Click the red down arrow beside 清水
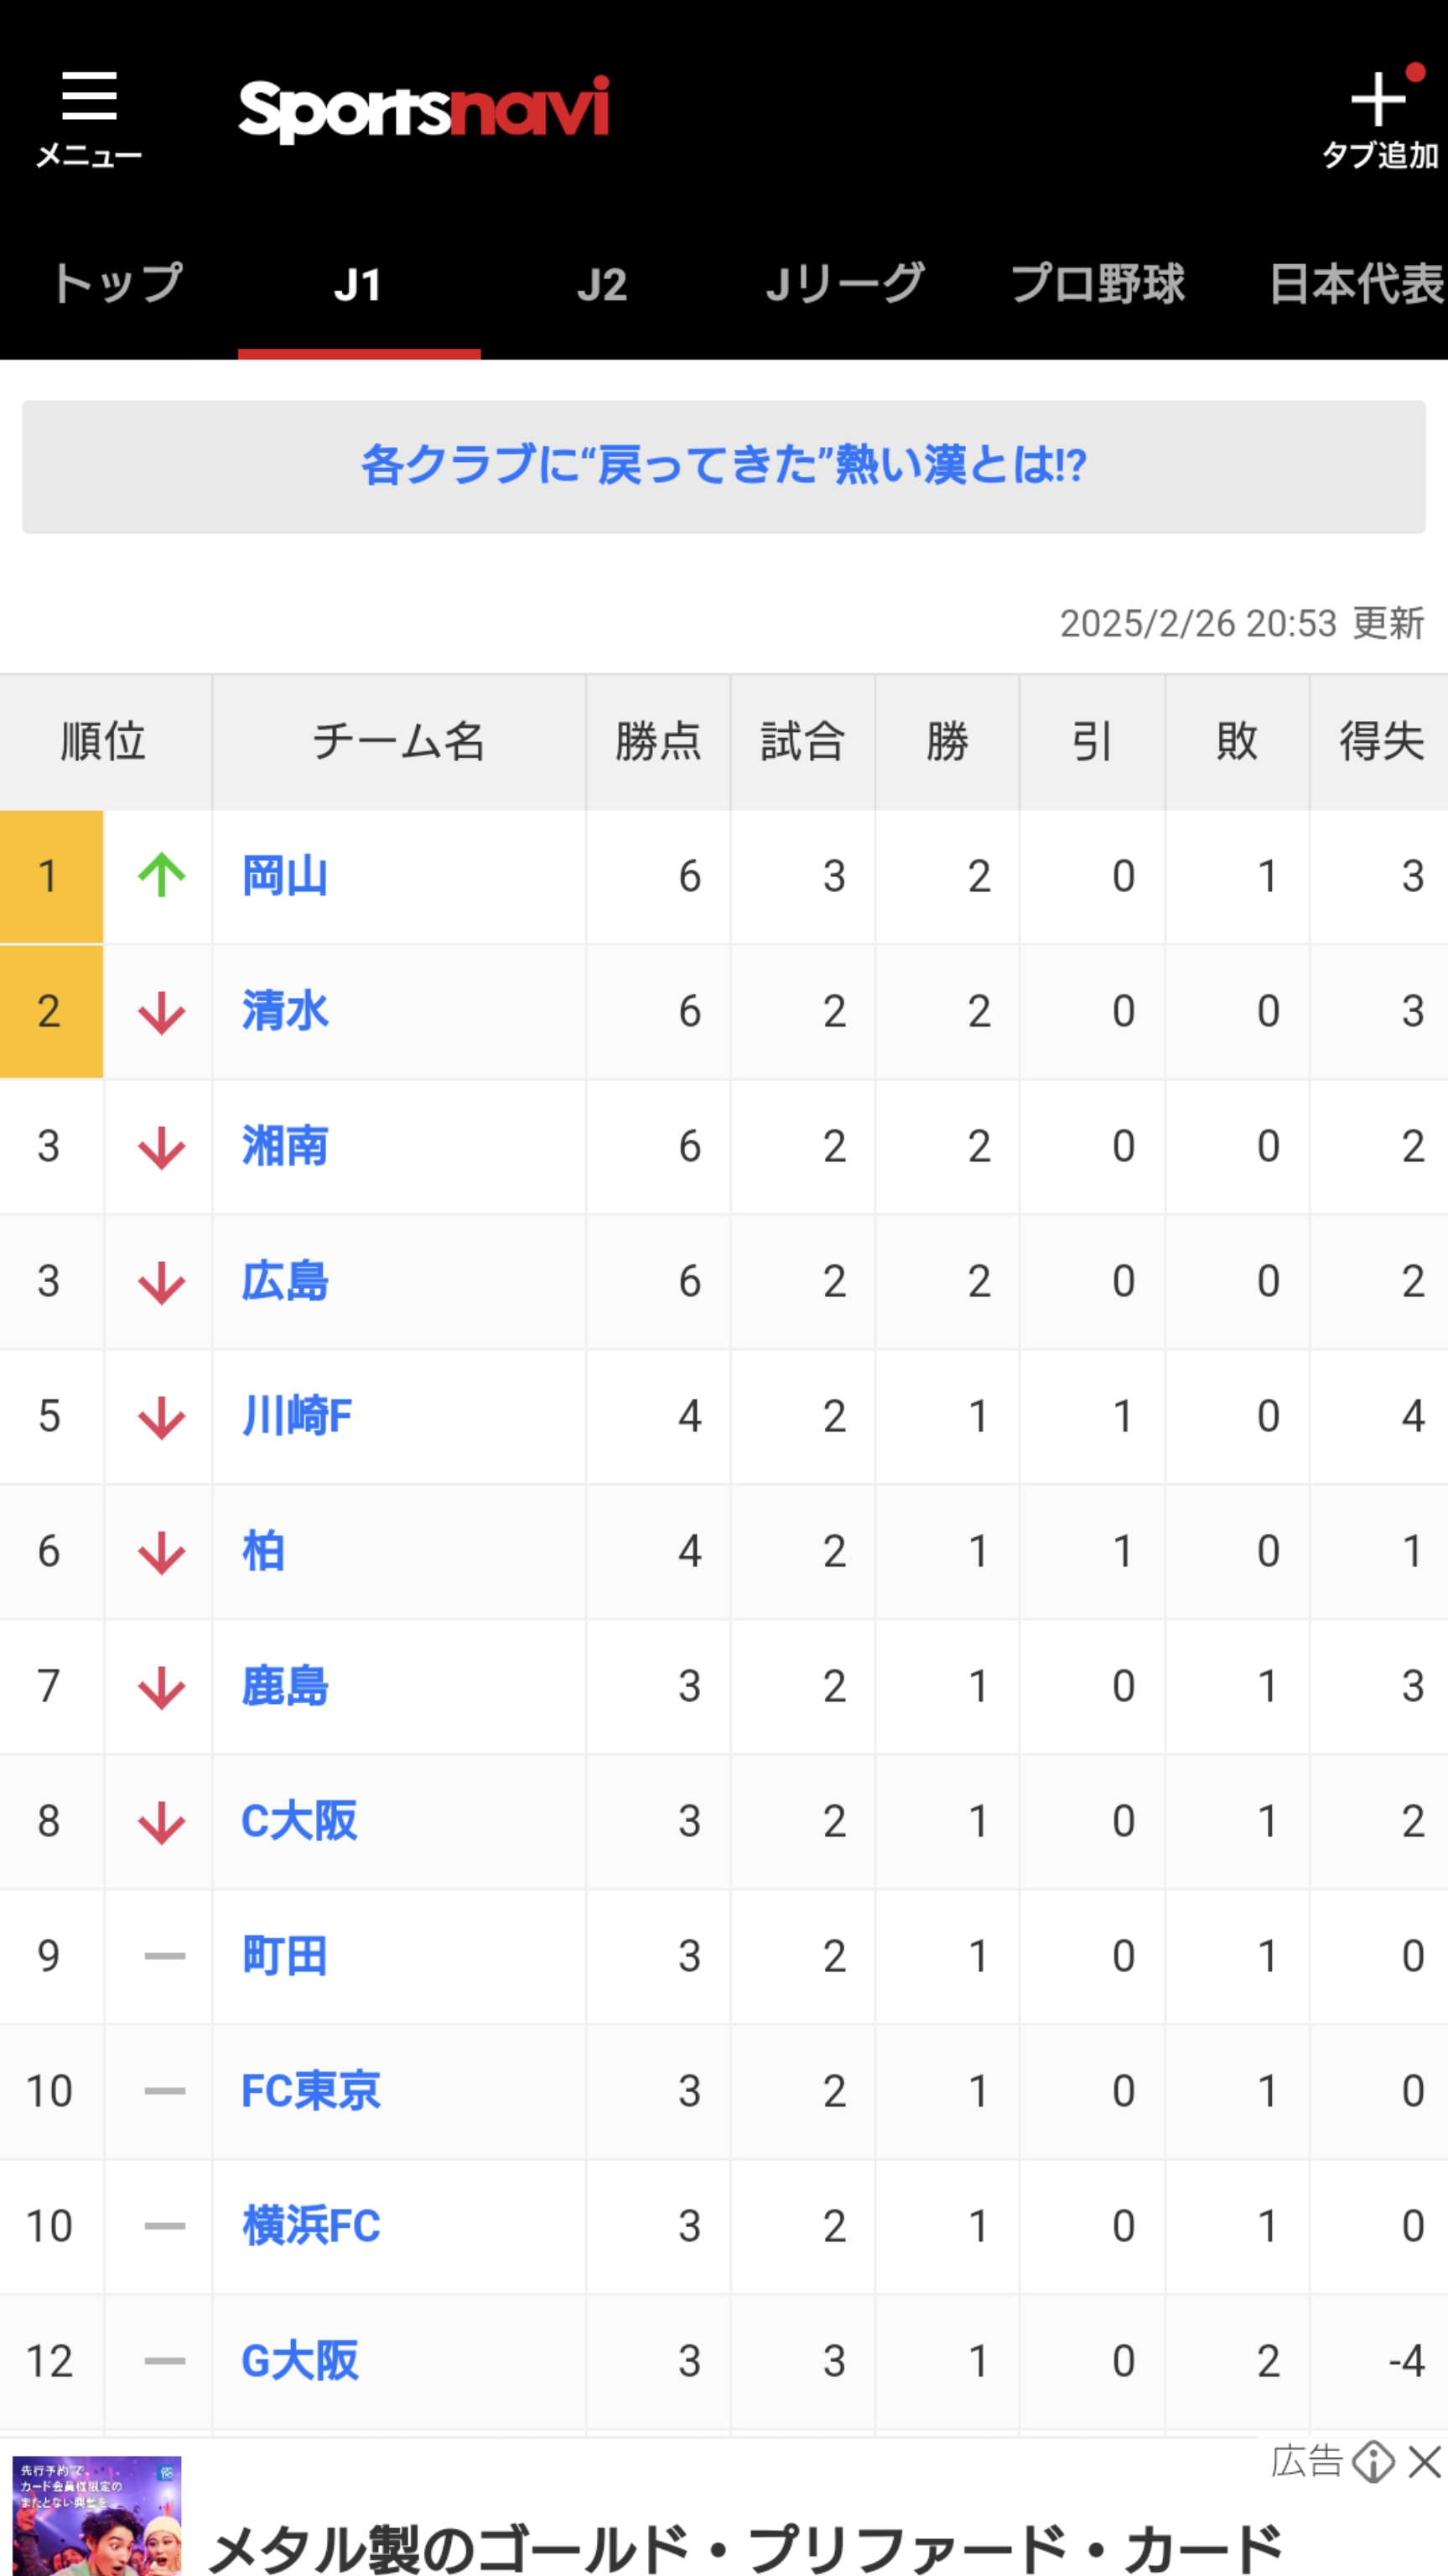Viewport: 1448px width, 2576px height. click(x=161, y=1012)
